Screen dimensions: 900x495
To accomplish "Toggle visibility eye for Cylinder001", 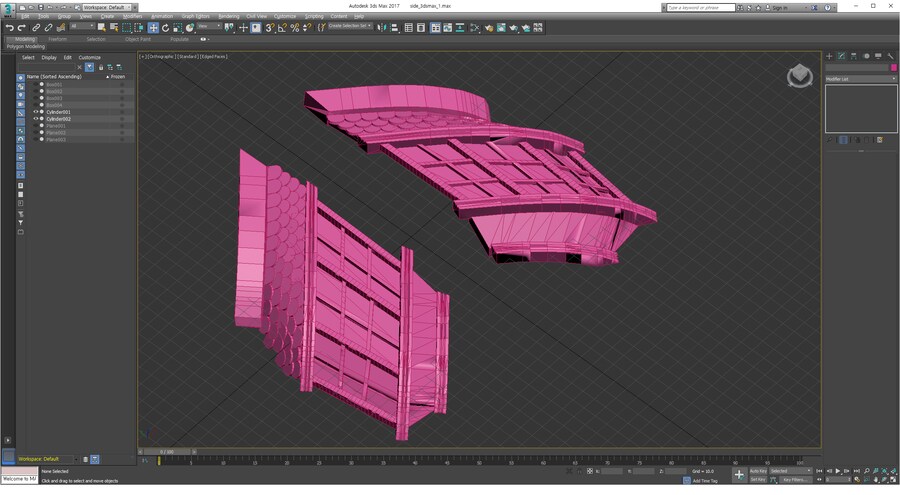I will [36, 112].
